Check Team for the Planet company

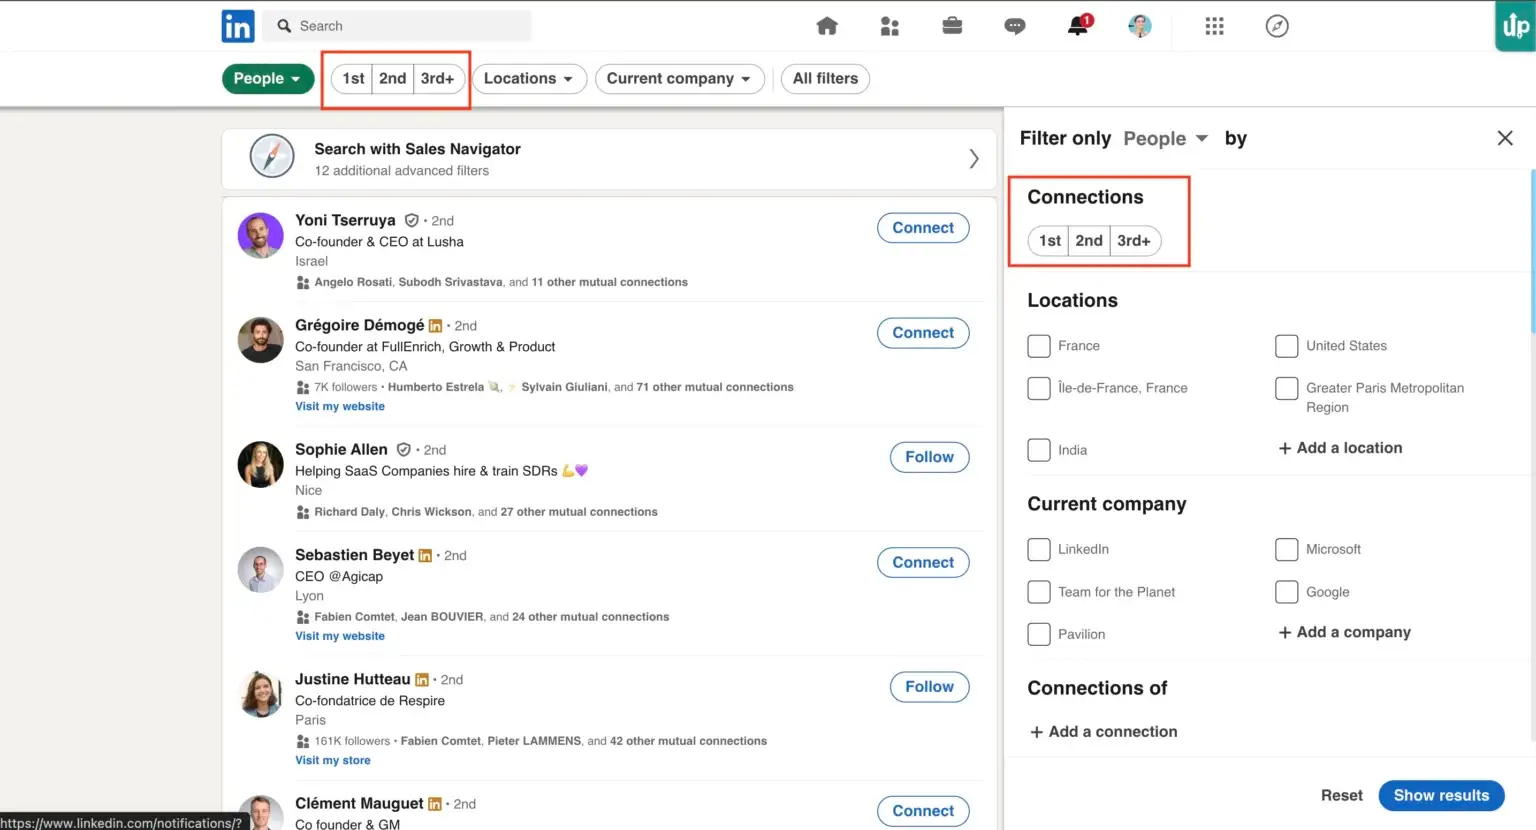point(1039,592)
